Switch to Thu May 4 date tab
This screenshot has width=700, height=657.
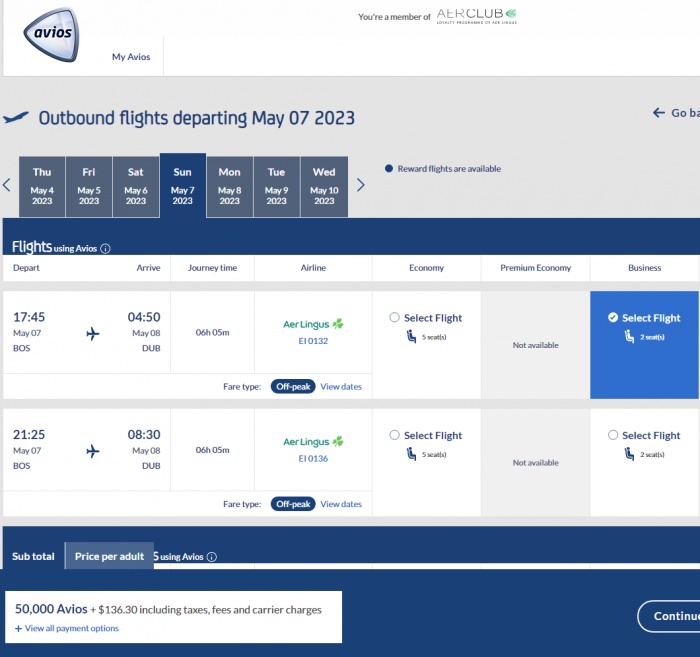click(x=42, y=187)
